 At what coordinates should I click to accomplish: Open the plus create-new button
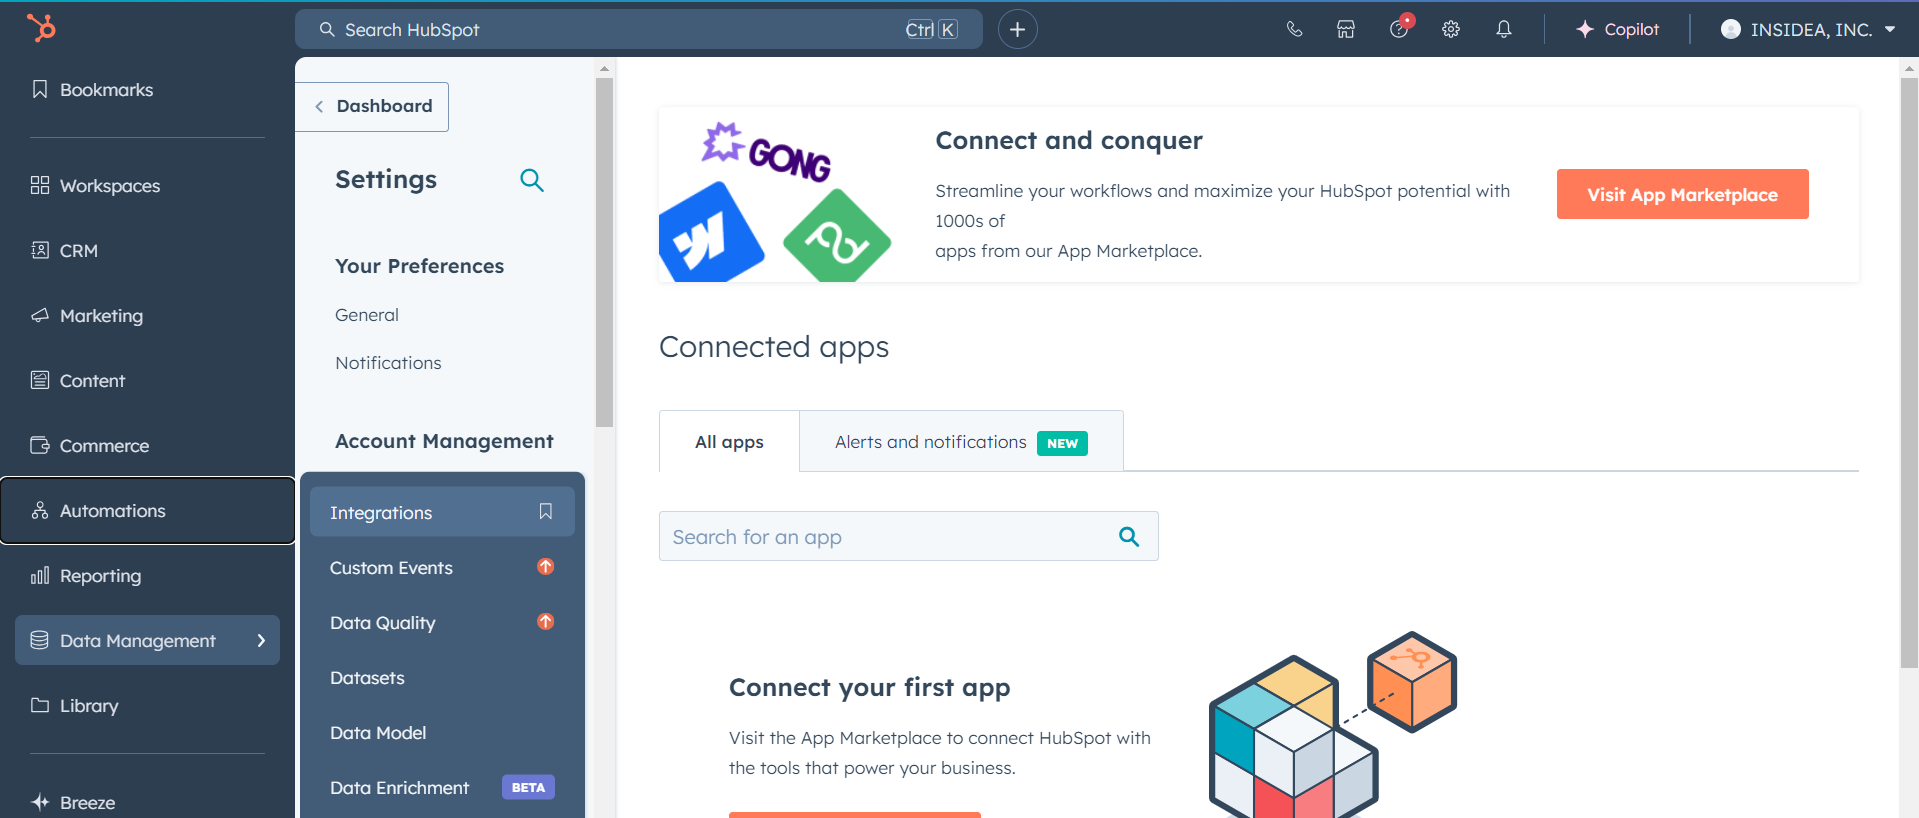tap(1017, 30)
